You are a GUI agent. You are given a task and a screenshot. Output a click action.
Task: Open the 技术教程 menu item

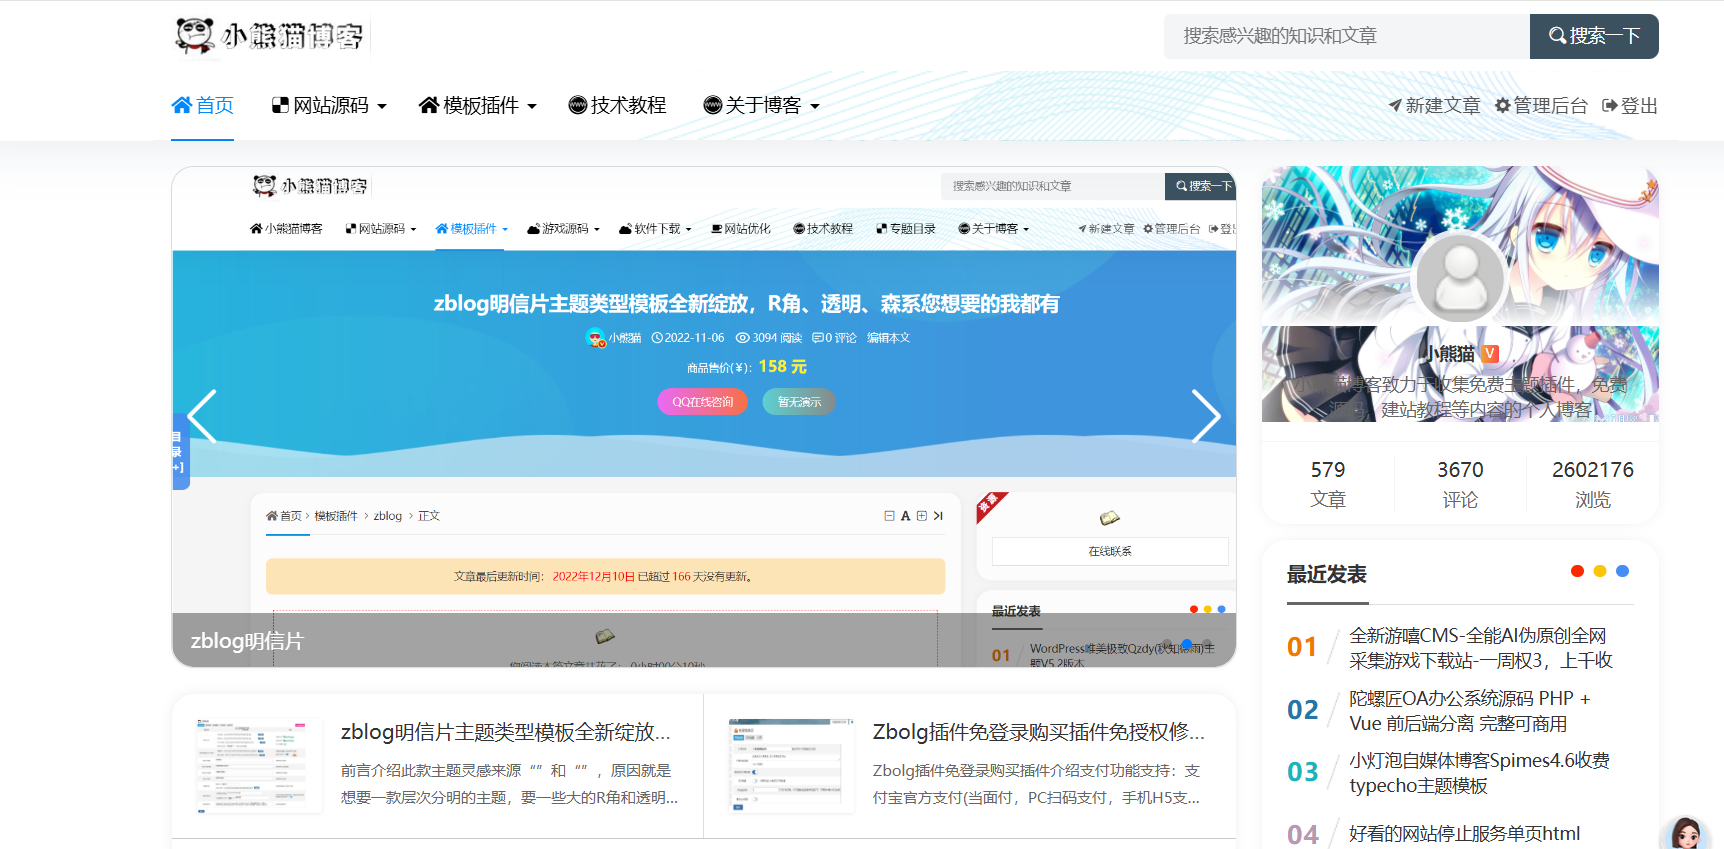point(617,105)
